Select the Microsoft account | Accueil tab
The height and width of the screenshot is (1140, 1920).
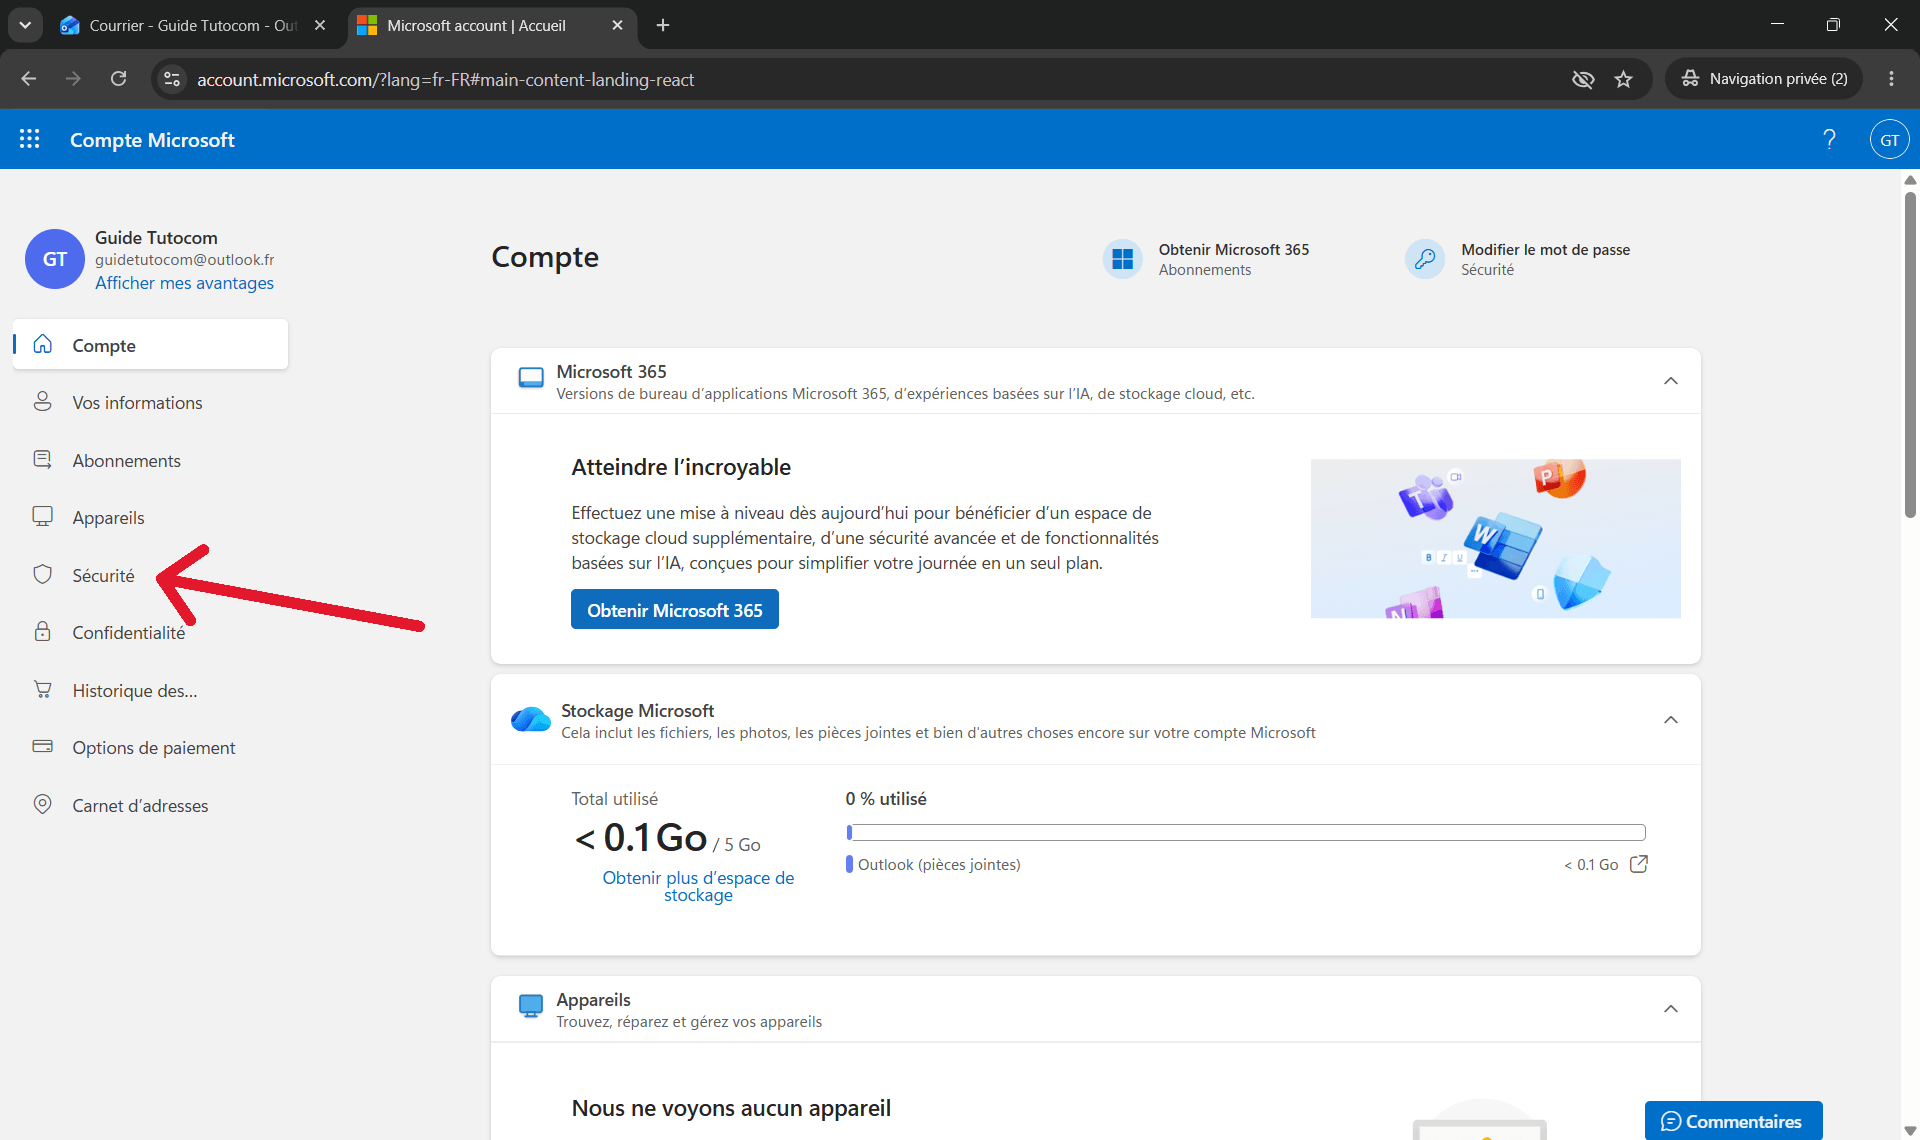click(477, 25)
